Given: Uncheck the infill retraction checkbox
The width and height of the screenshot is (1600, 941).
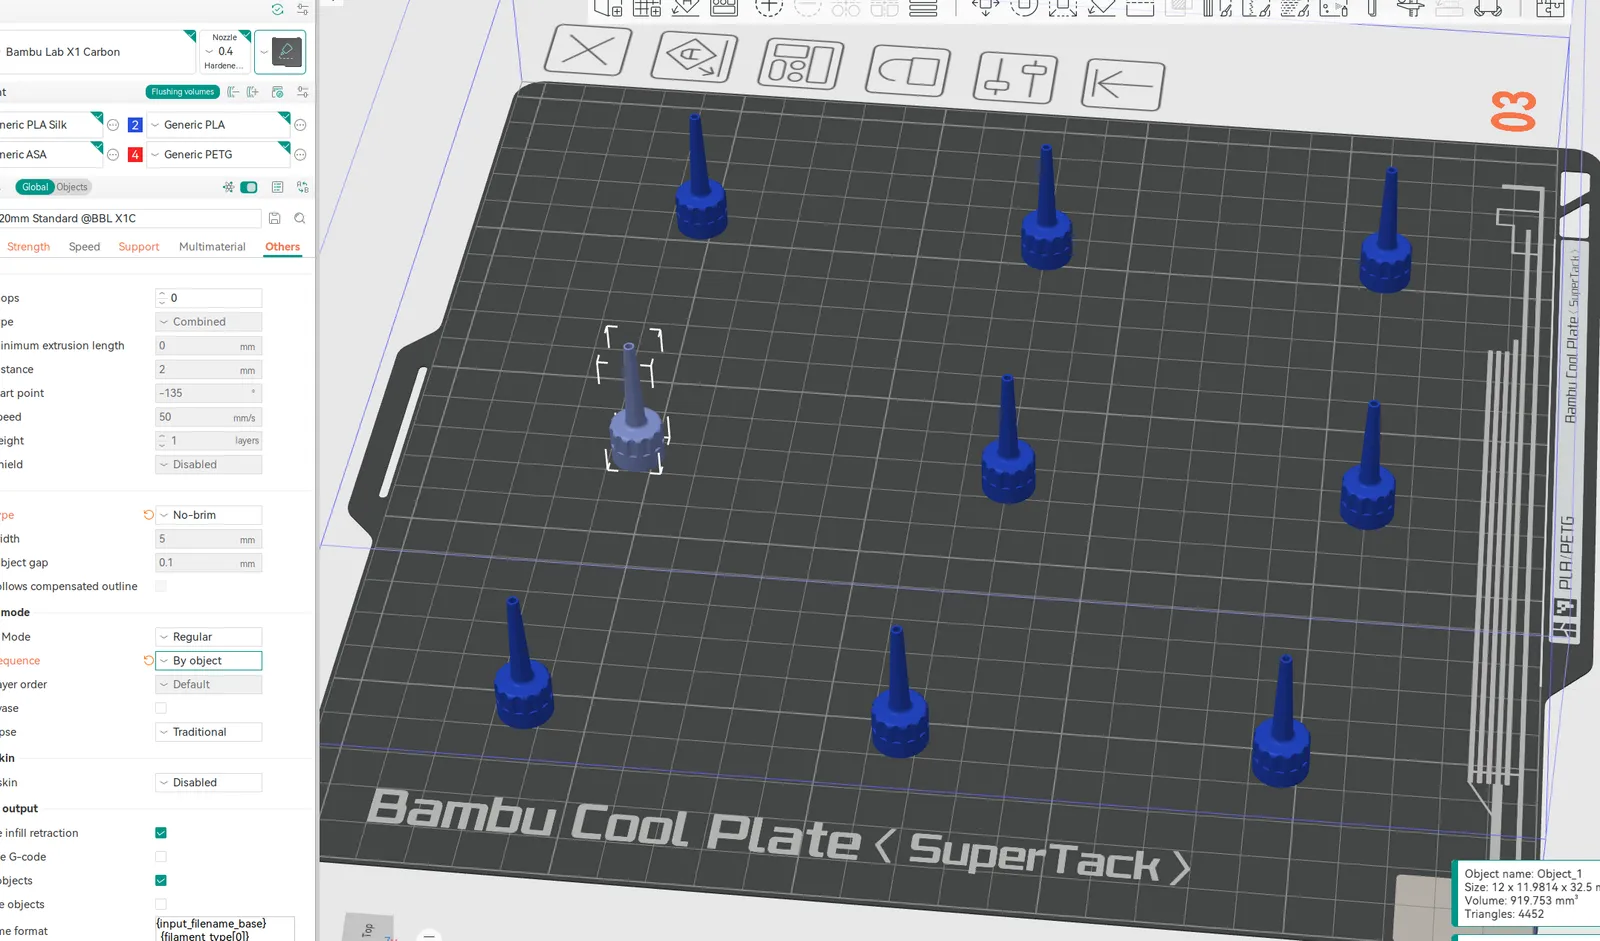Looking at the screenshot, I should (161, 833).
